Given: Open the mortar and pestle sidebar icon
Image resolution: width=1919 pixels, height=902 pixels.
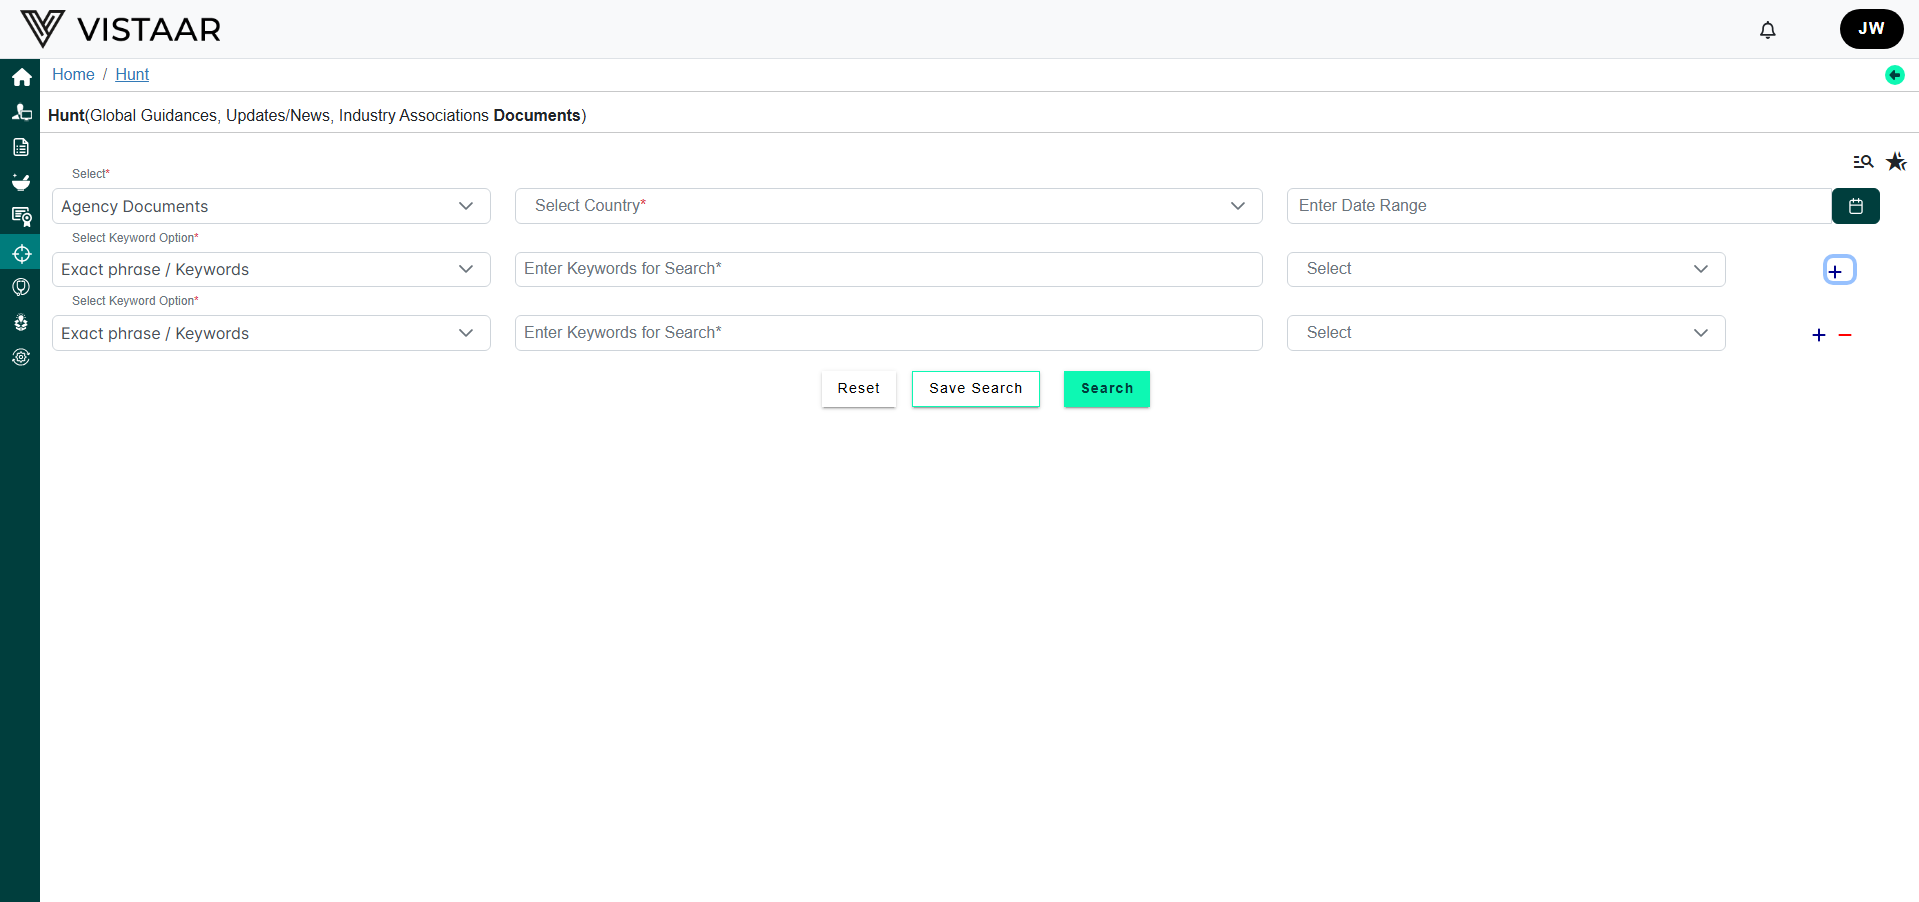Looking at the screenshot, I should (21, 182).
